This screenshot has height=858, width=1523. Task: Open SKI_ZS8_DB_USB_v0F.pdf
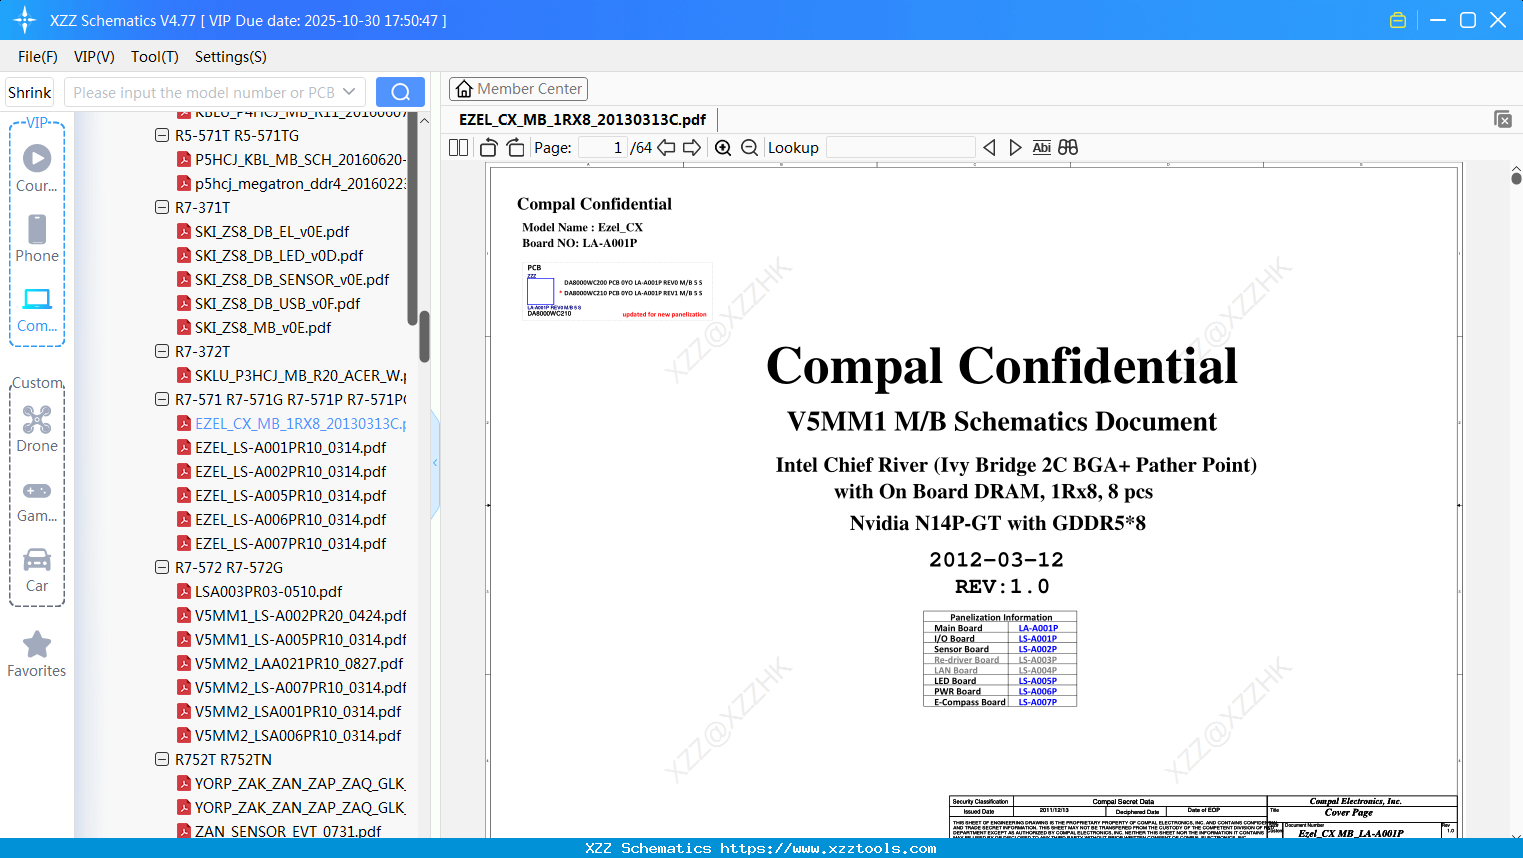[x=268, y=303]
